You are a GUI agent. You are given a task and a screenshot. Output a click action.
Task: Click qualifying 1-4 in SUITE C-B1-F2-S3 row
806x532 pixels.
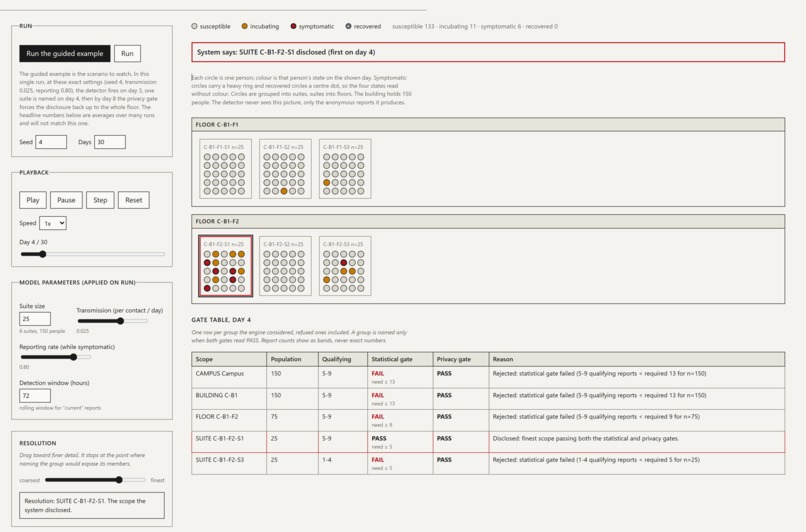pyautogui.click(x=327, y=460)
